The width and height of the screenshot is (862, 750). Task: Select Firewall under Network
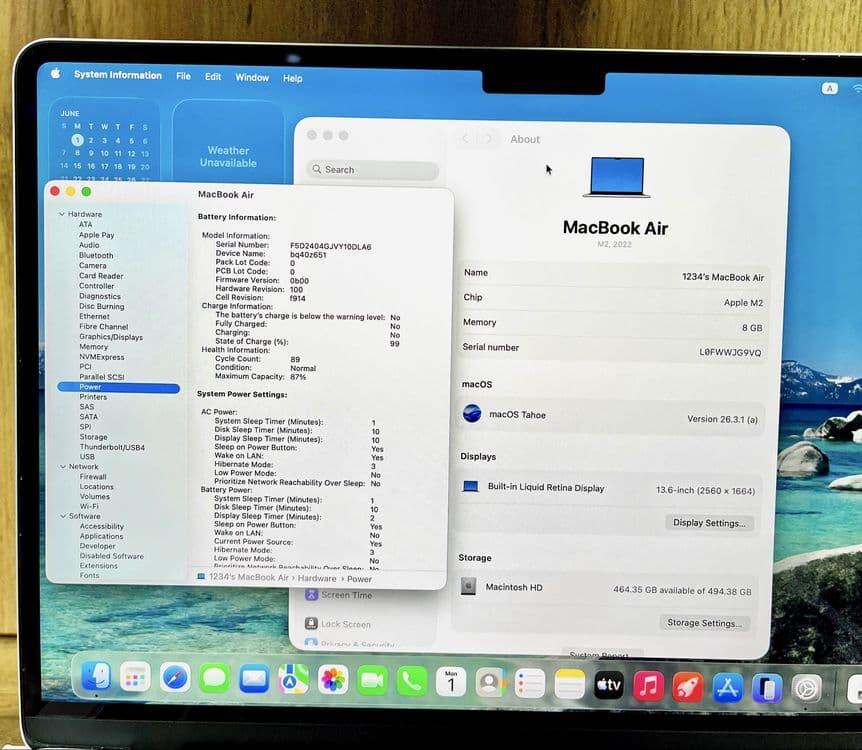pyautogui.click(x=93, y=476)
